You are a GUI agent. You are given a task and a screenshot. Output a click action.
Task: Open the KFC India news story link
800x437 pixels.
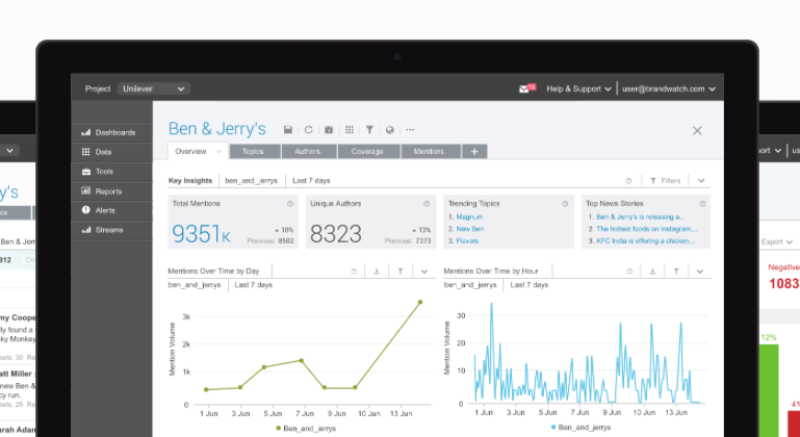tap(645, 241)
